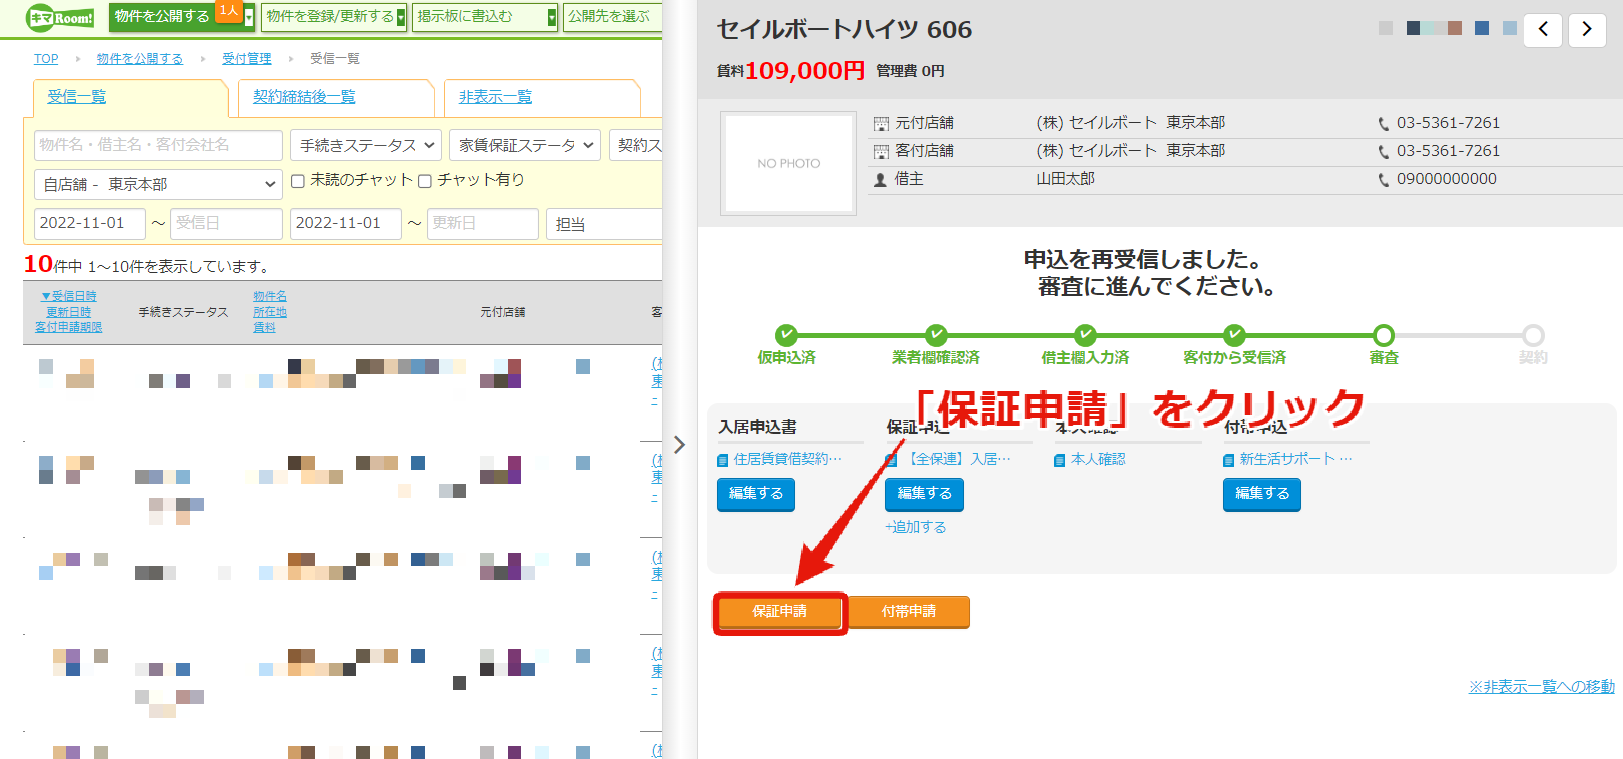Click the 本人確認 document icon
This screenshot has width=1623, height=759.
click(x=1060, y=460)
